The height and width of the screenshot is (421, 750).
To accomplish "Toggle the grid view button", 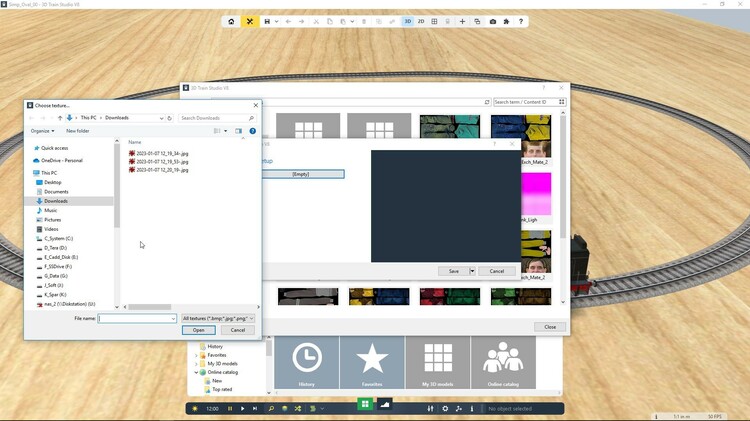I will tap(434, 21).
